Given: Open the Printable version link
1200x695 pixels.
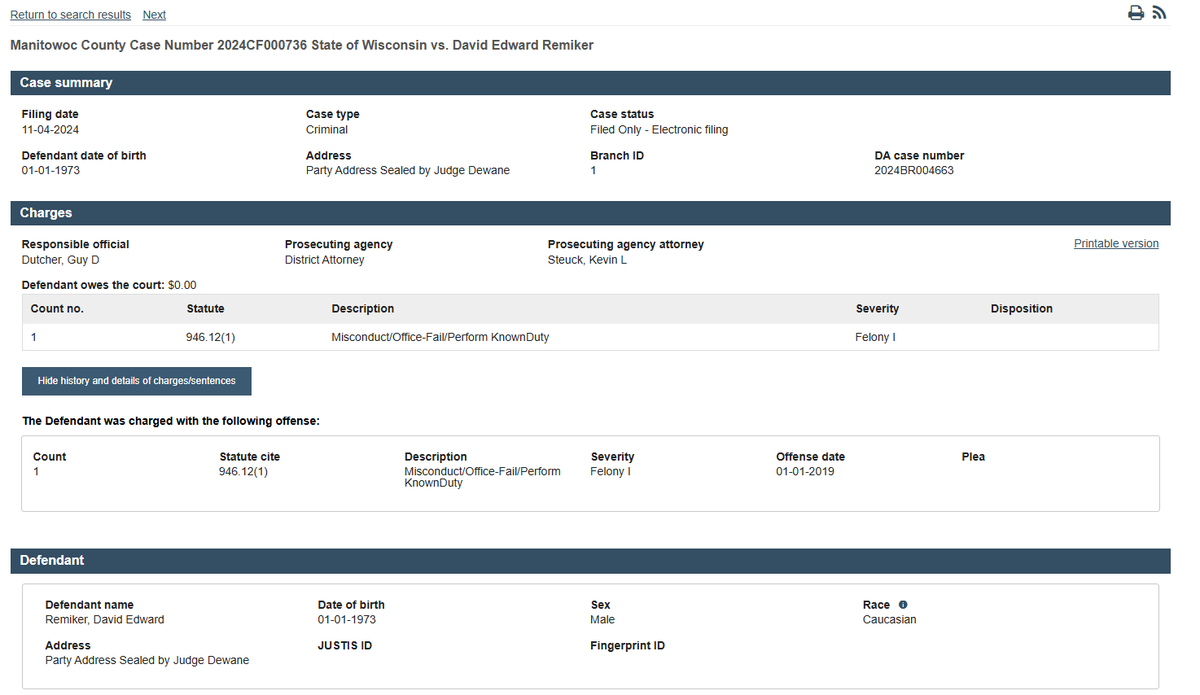Looking at the screenshot, I should (x=1116, y=244).
